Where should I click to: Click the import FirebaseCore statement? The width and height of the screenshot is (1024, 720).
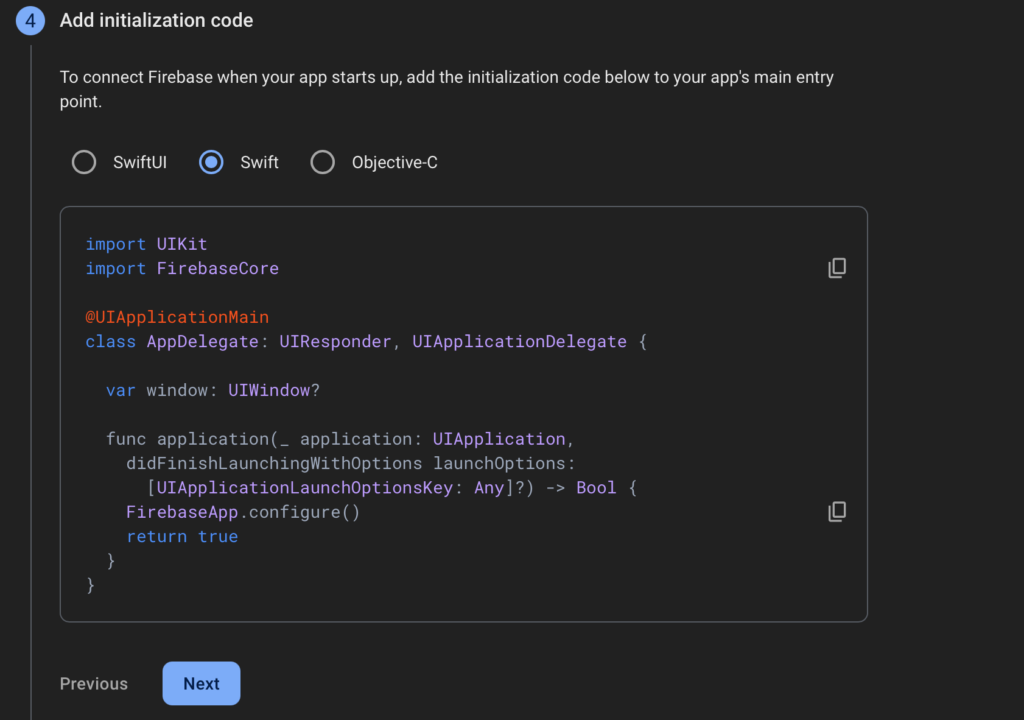182,268
